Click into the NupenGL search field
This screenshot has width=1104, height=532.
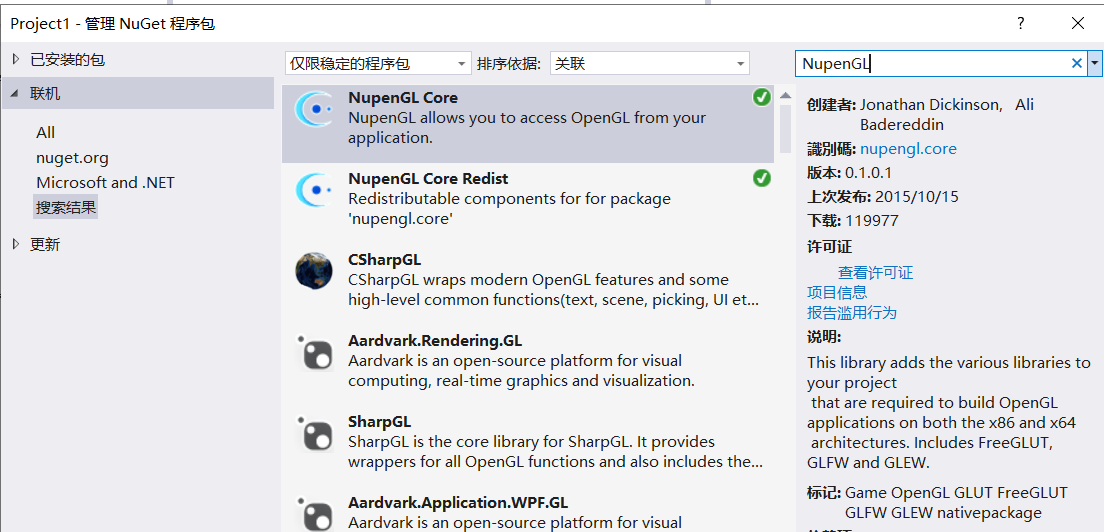click(x=930, y=63)
